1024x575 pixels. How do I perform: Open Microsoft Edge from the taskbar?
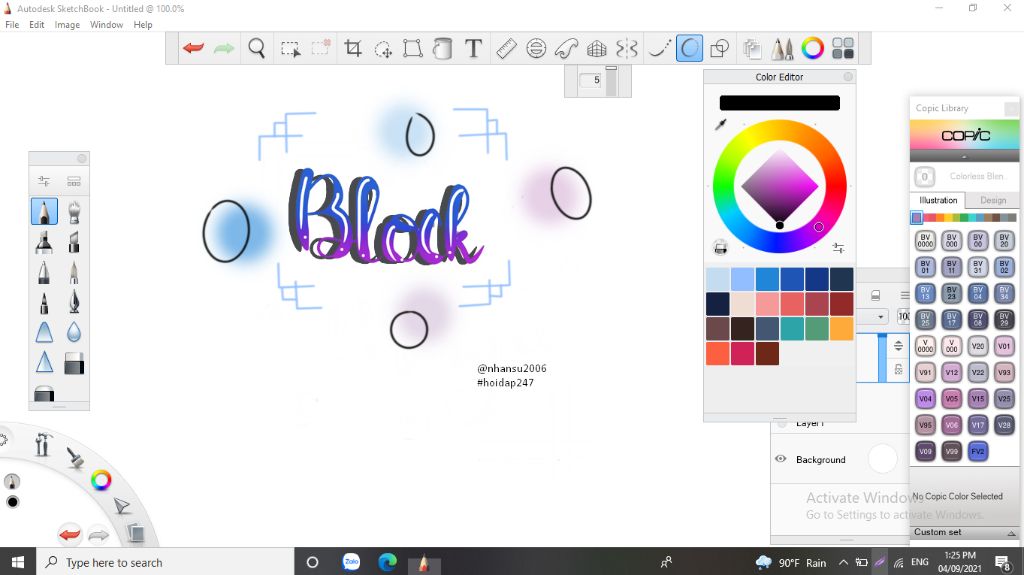[387, 562]
